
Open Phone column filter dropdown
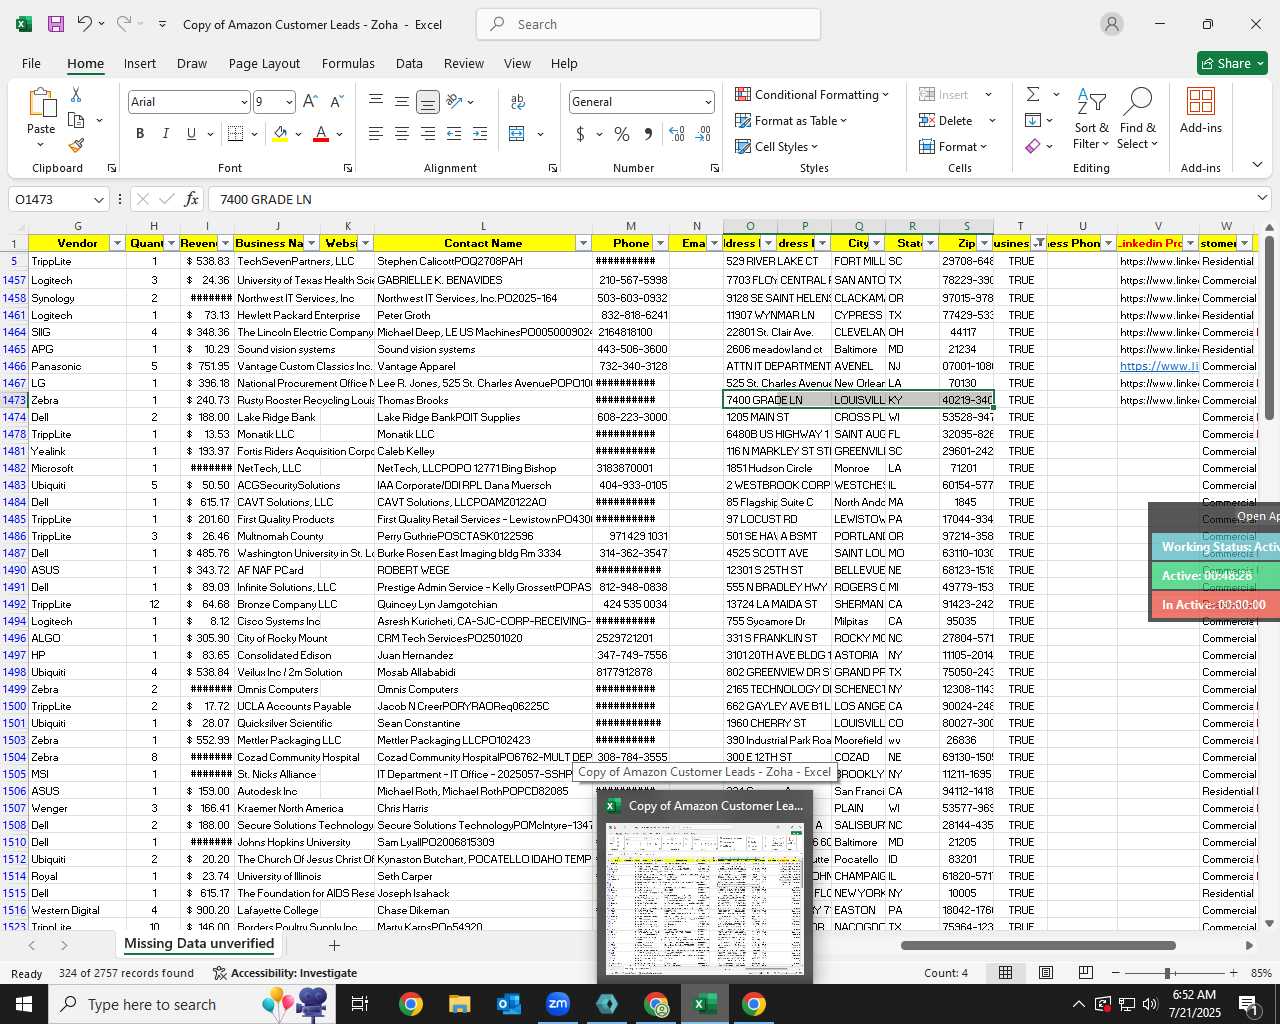point(660,243)
